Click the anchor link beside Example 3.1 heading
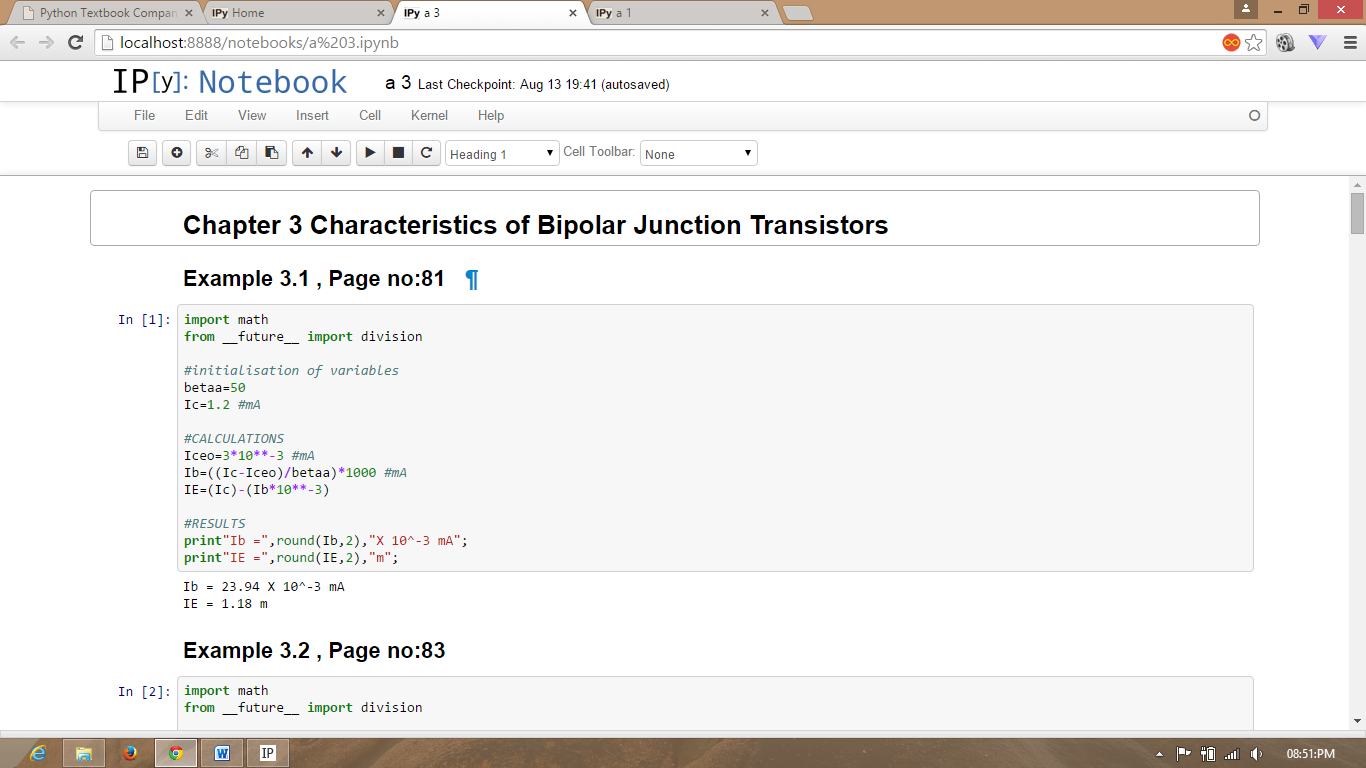 (x=472, y=279)
